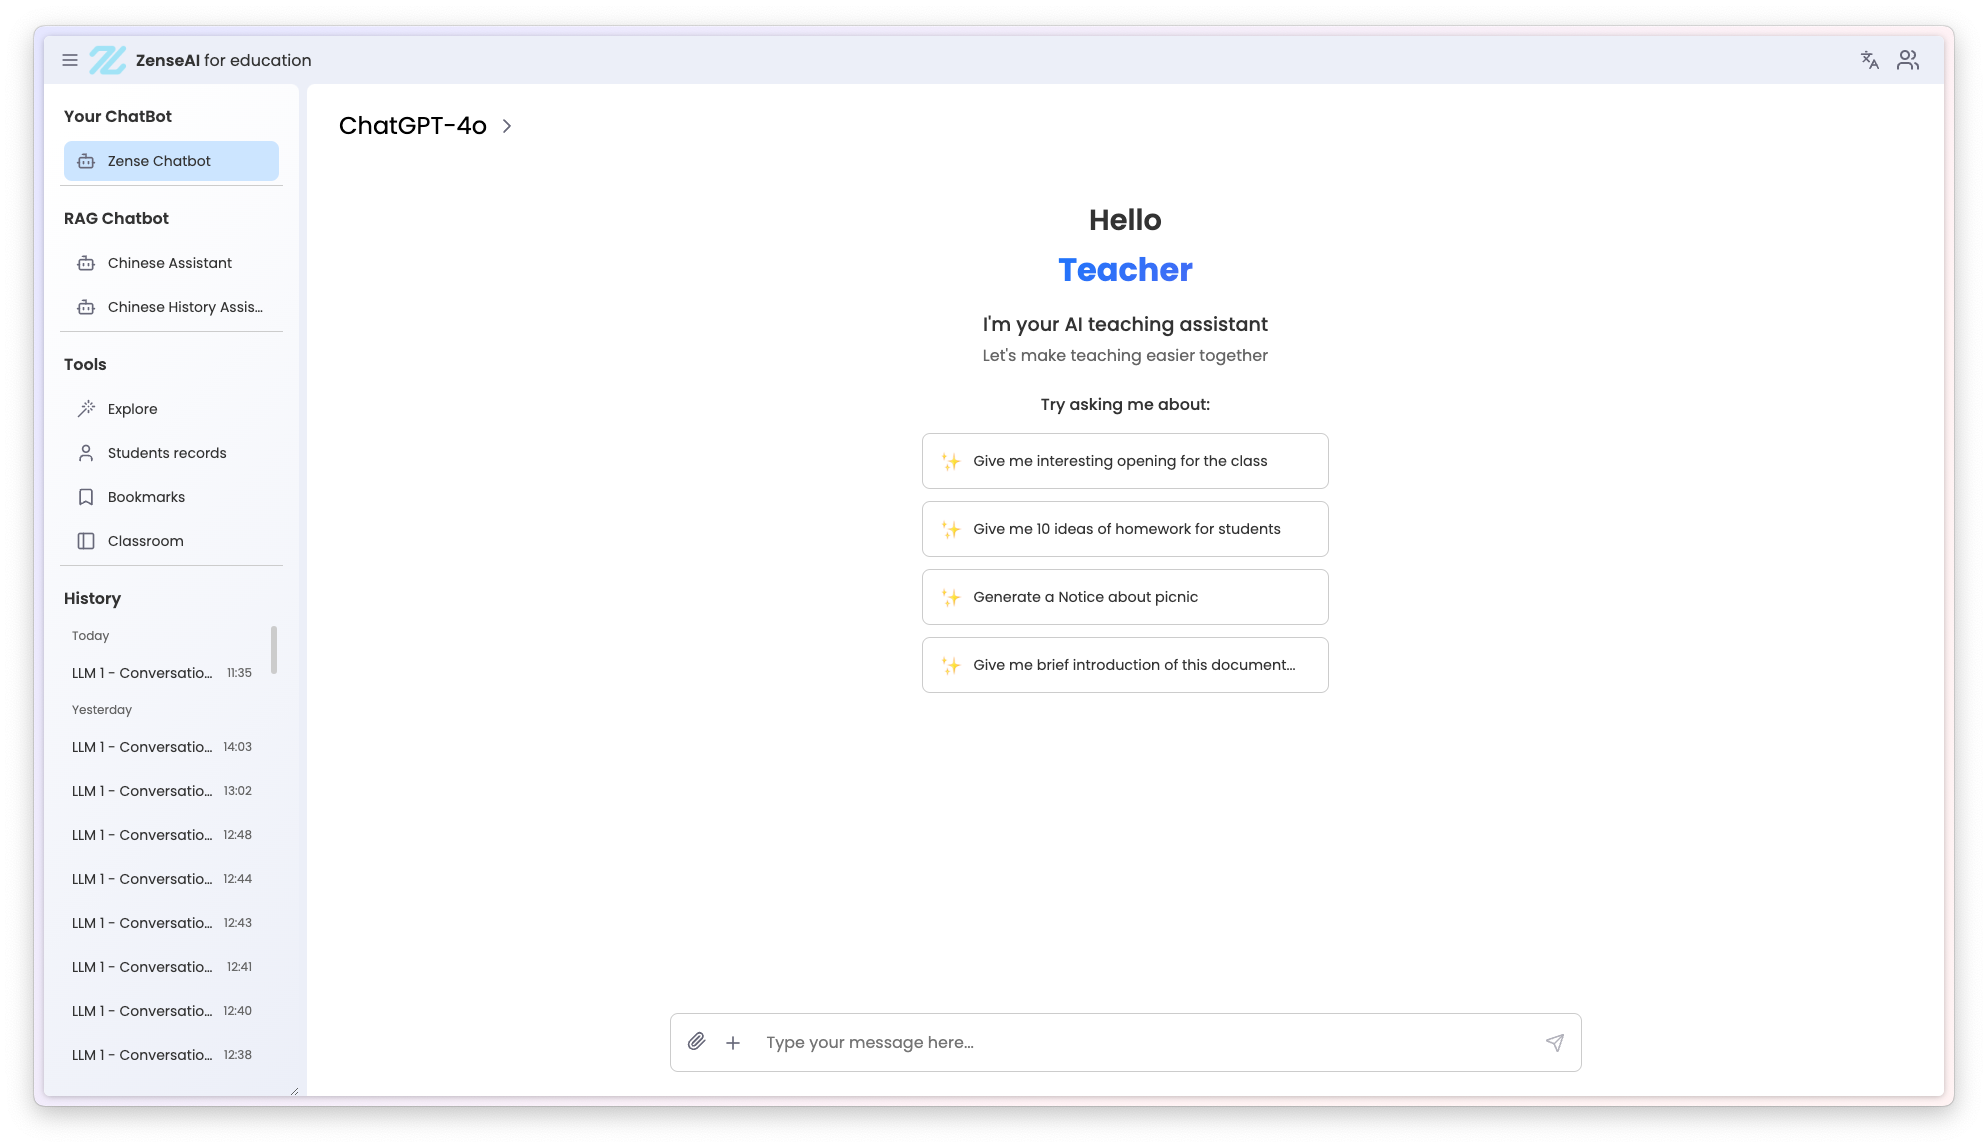Image resolution: width=1988 pixels, height=1148 pixels.
Task: Open the Bookmarks panel
Action: (x=145, y=497)
